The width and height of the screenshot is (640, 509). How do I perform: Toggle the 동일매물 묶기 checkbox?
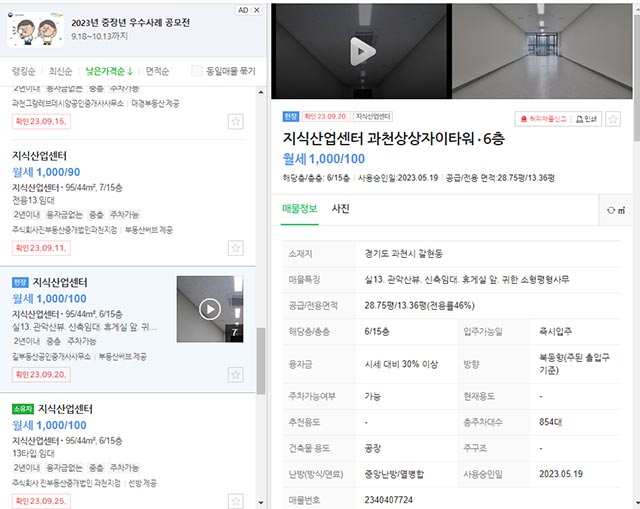point(197,71)
